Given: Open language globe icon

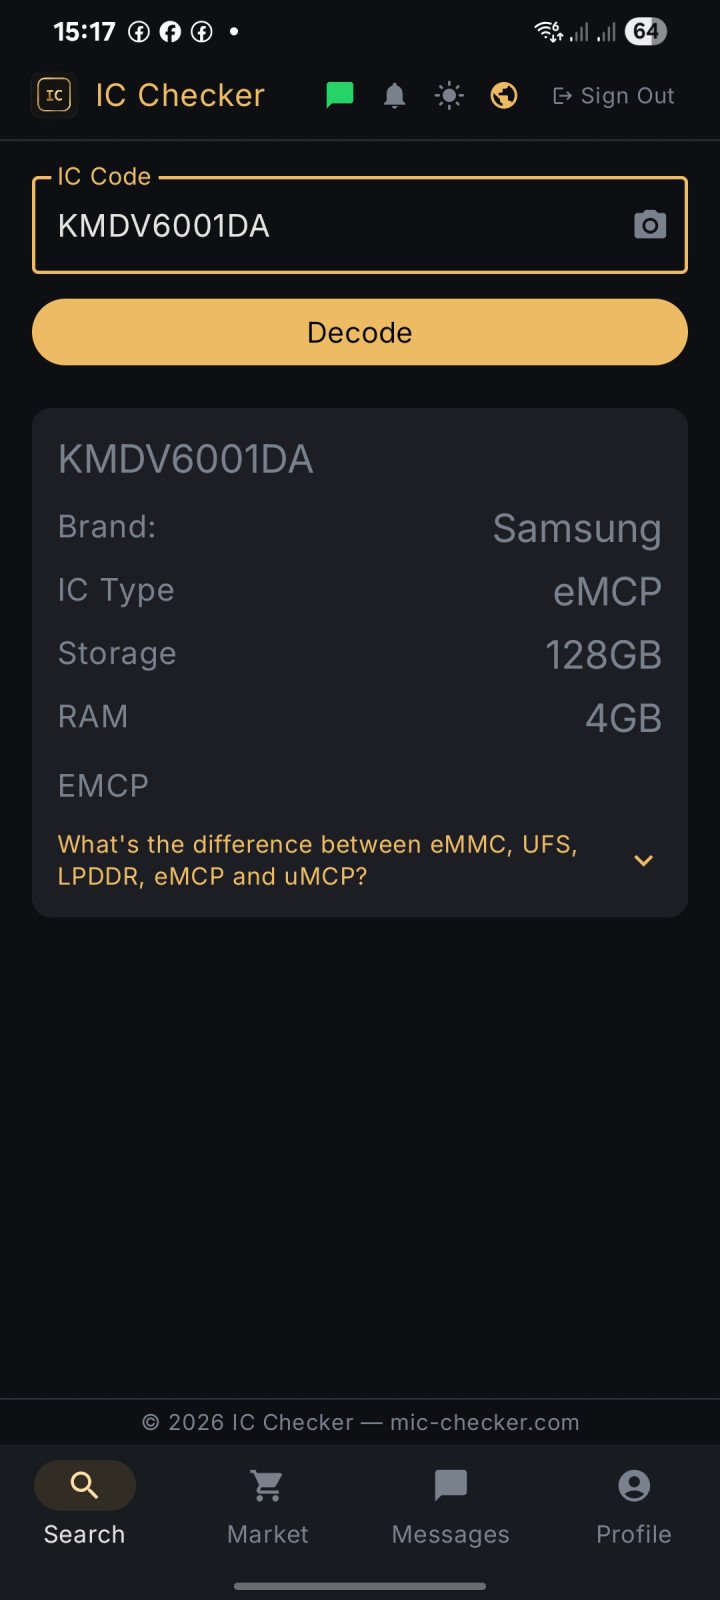Looking at the screenshot, I should (x=504, y=96).
